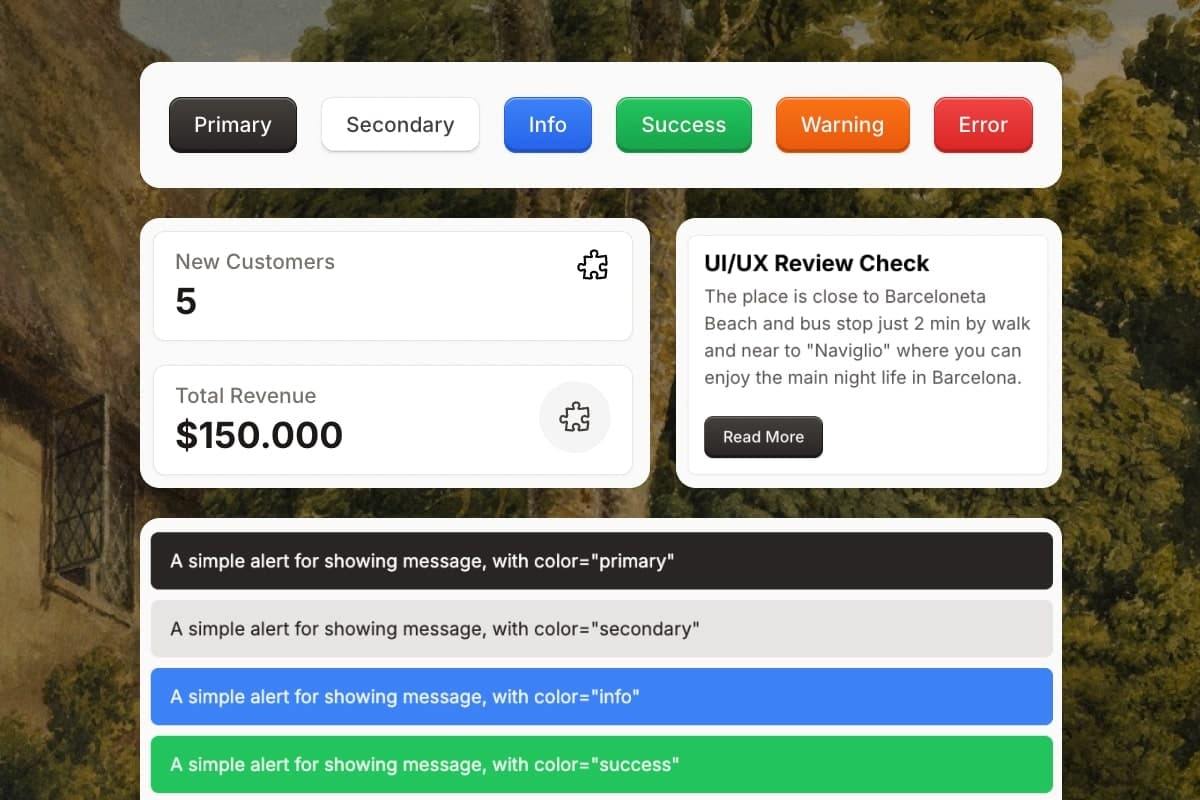
Task: Click the blue Info button
Action: tap(547, 125)
